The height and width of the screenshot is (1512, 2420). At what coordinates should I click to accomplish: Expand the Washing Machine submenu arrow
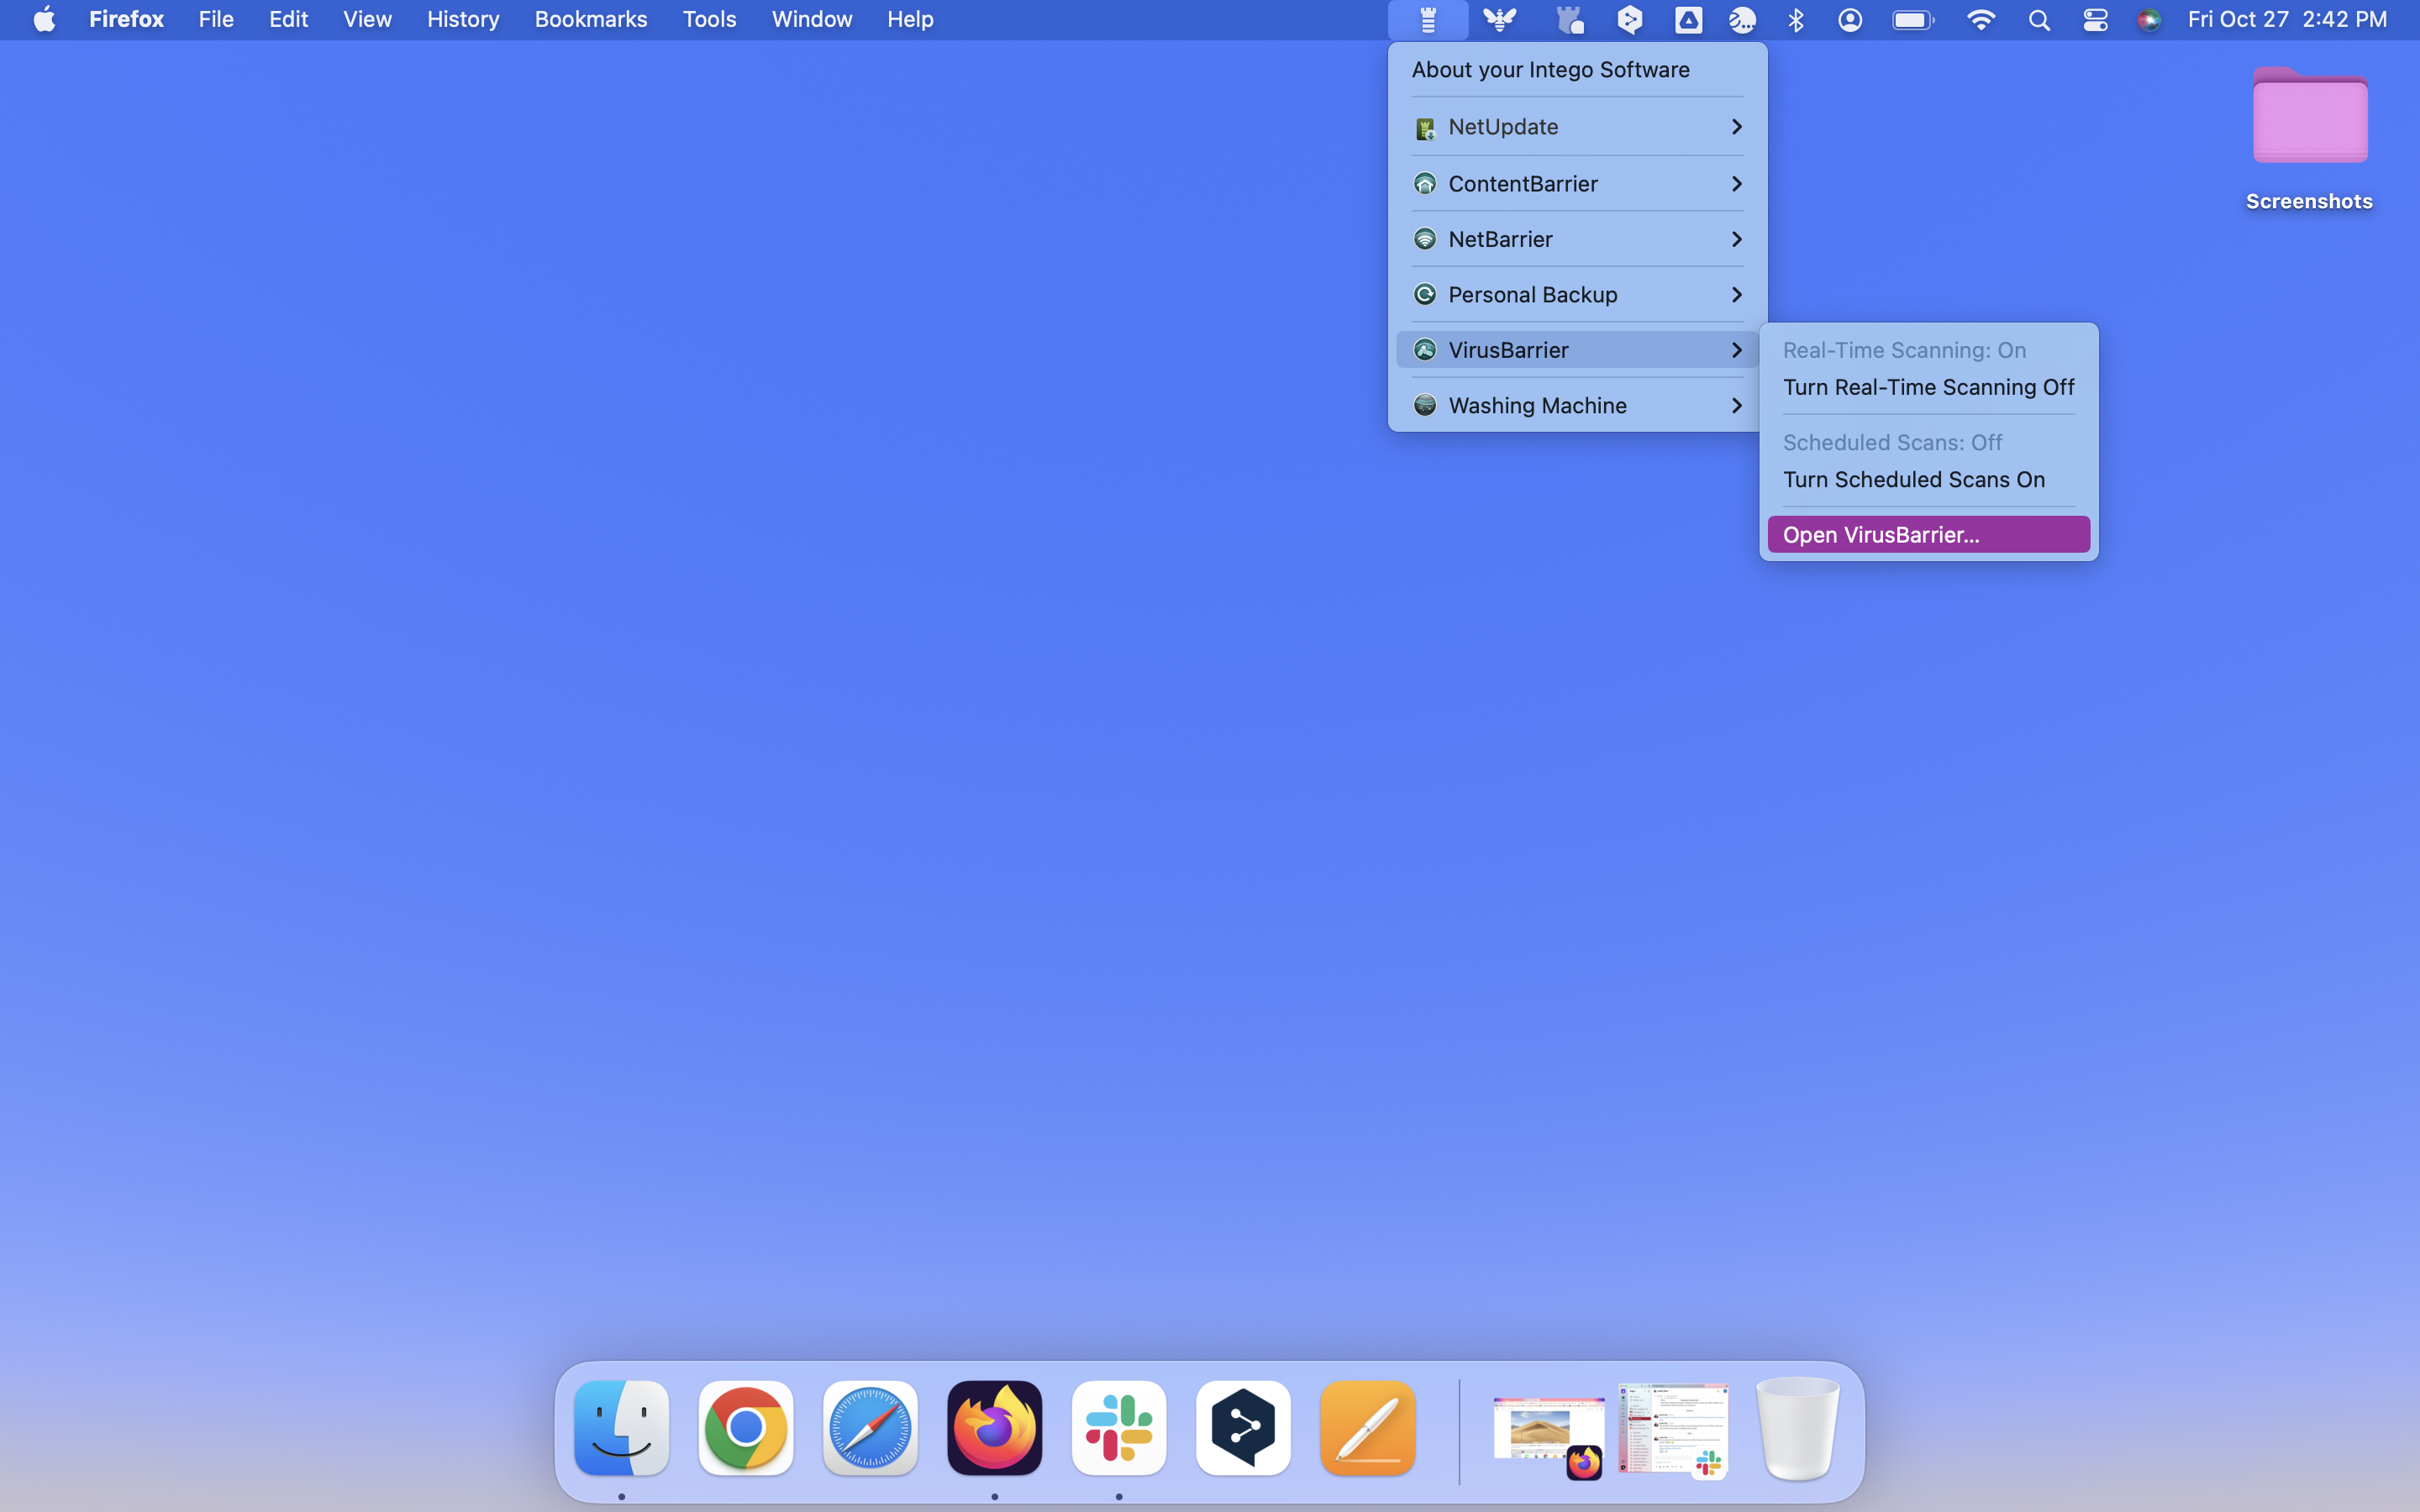[1737, 406]
